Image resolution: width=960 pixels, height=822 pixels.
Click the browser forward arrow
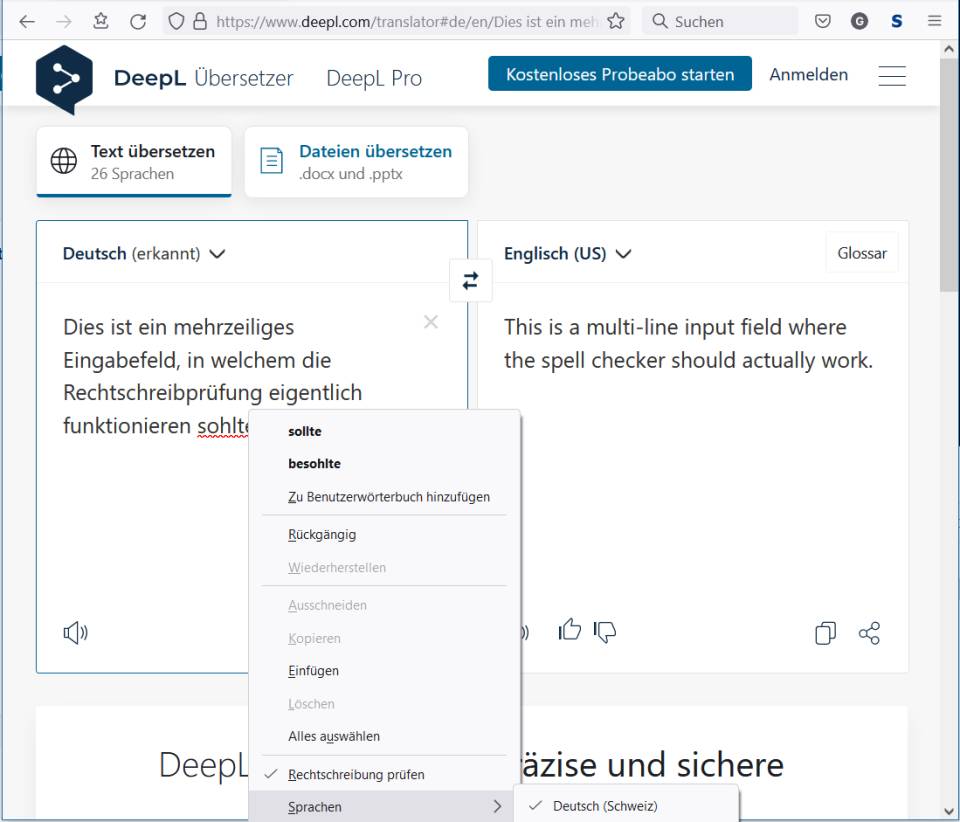(x=64, y=22)
